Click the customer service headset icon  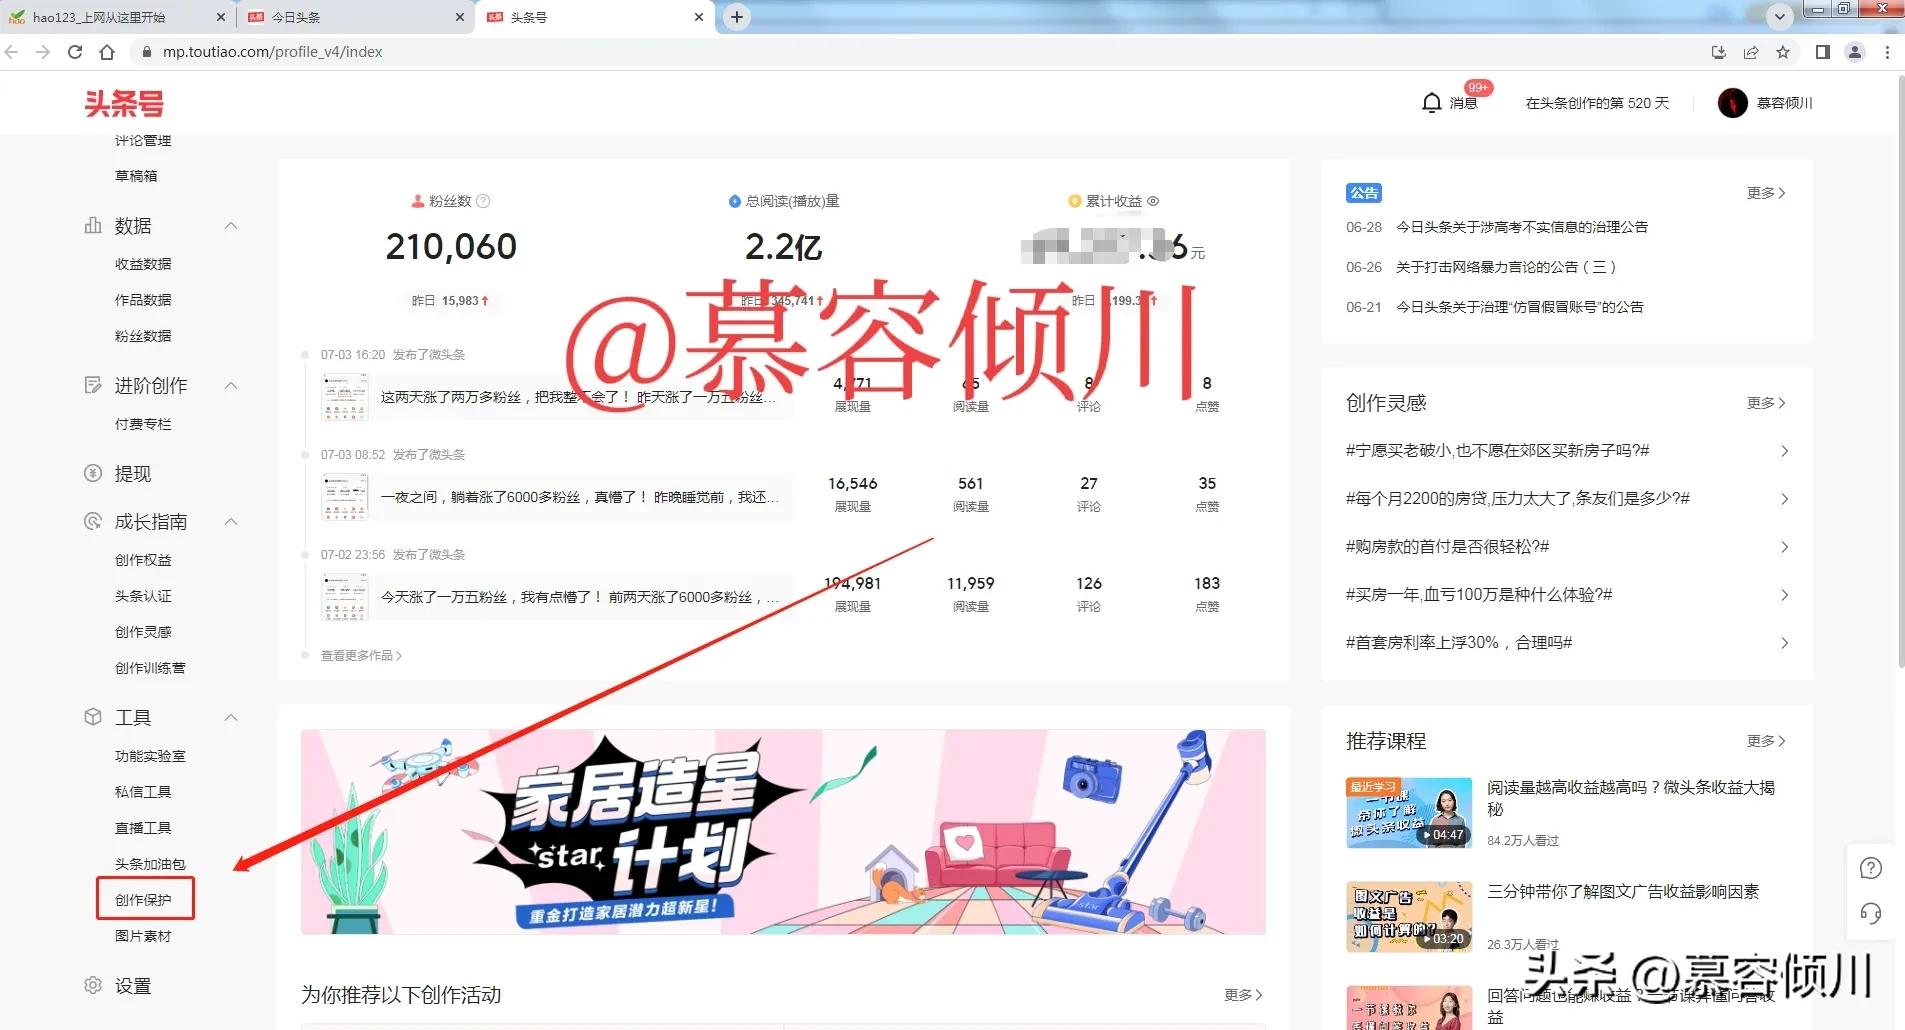[x=1870, y=914]
